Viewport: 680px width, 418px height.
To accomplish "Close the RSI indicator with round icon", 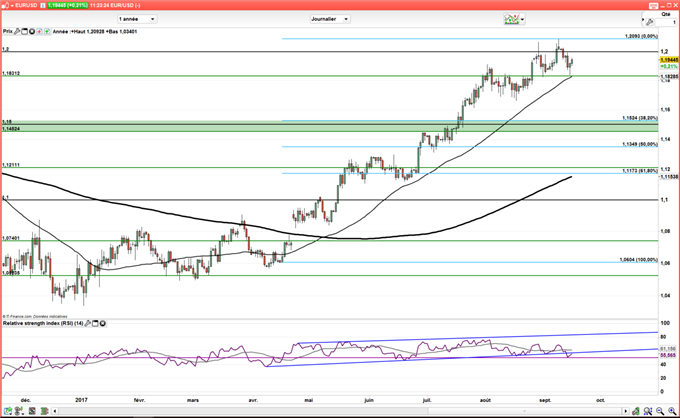I will 103,323.
